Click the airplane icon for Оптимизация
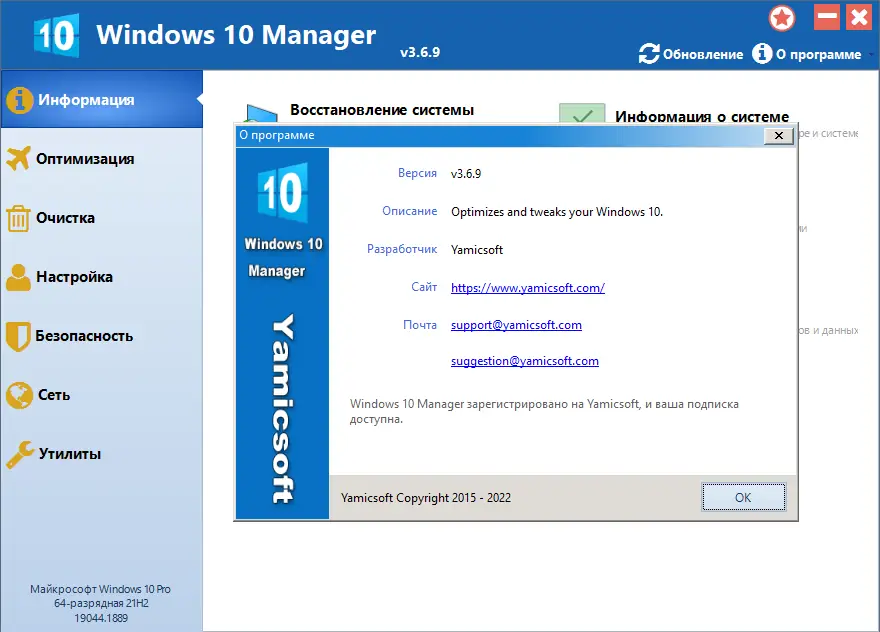880x632 pixels. [x=19, y=159]
